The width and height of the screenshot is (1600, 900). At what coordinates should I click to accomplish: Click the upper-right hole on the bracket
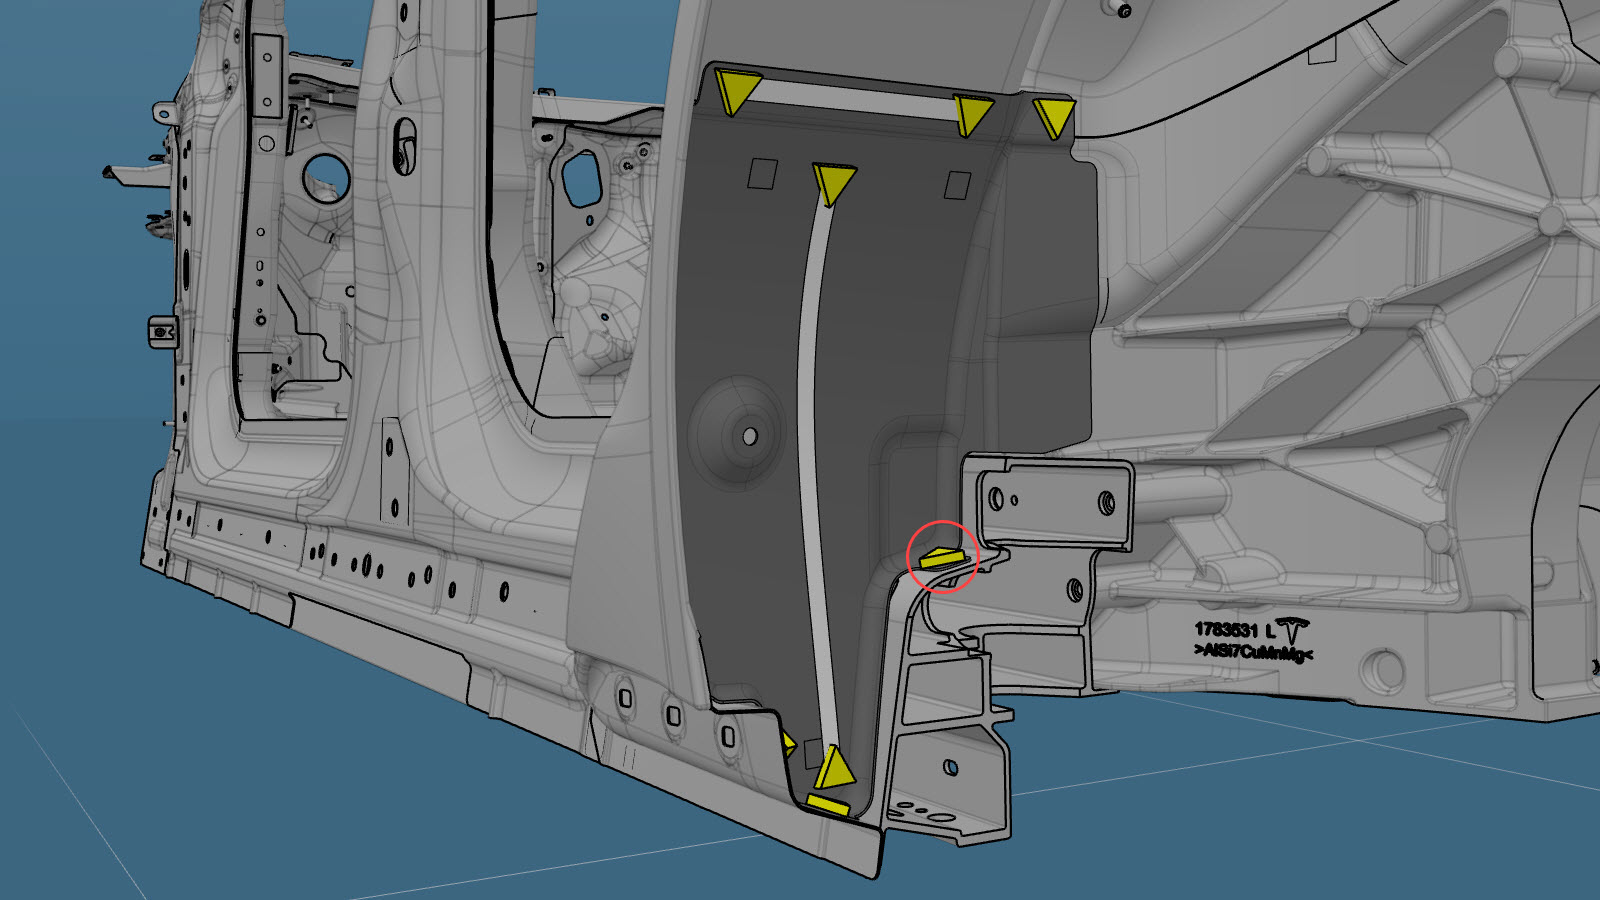click(1107, 502)
